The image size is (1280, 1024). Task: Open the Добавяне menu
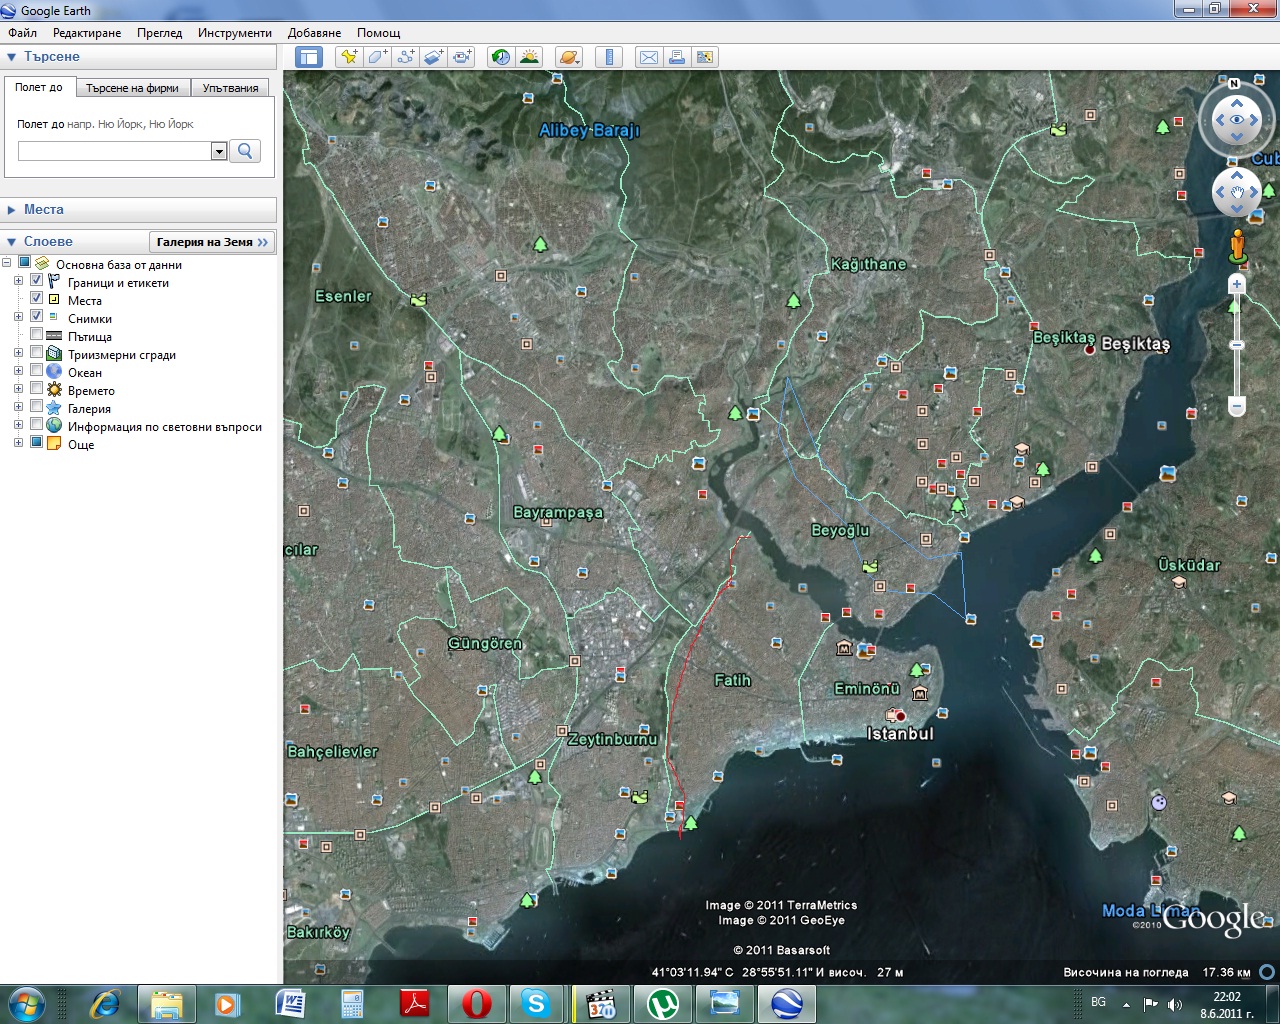point(315,33)
